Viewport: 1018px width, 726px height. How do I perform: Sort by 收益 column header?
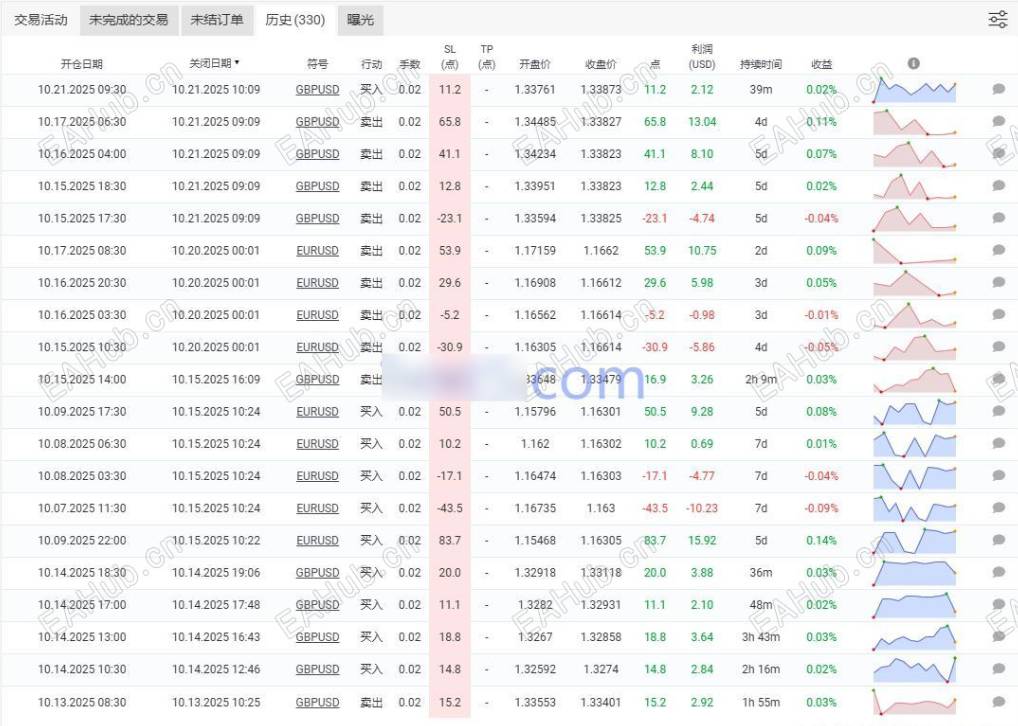tap(821, 64)
